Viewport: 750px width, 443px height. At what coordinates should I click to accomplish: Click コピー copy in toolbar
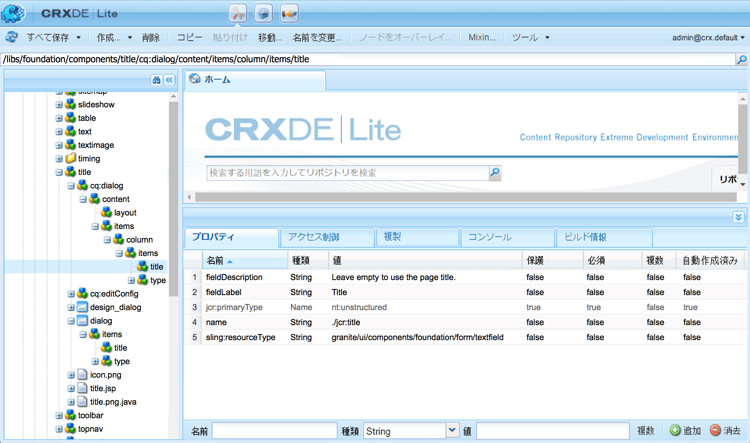[189, 37]
